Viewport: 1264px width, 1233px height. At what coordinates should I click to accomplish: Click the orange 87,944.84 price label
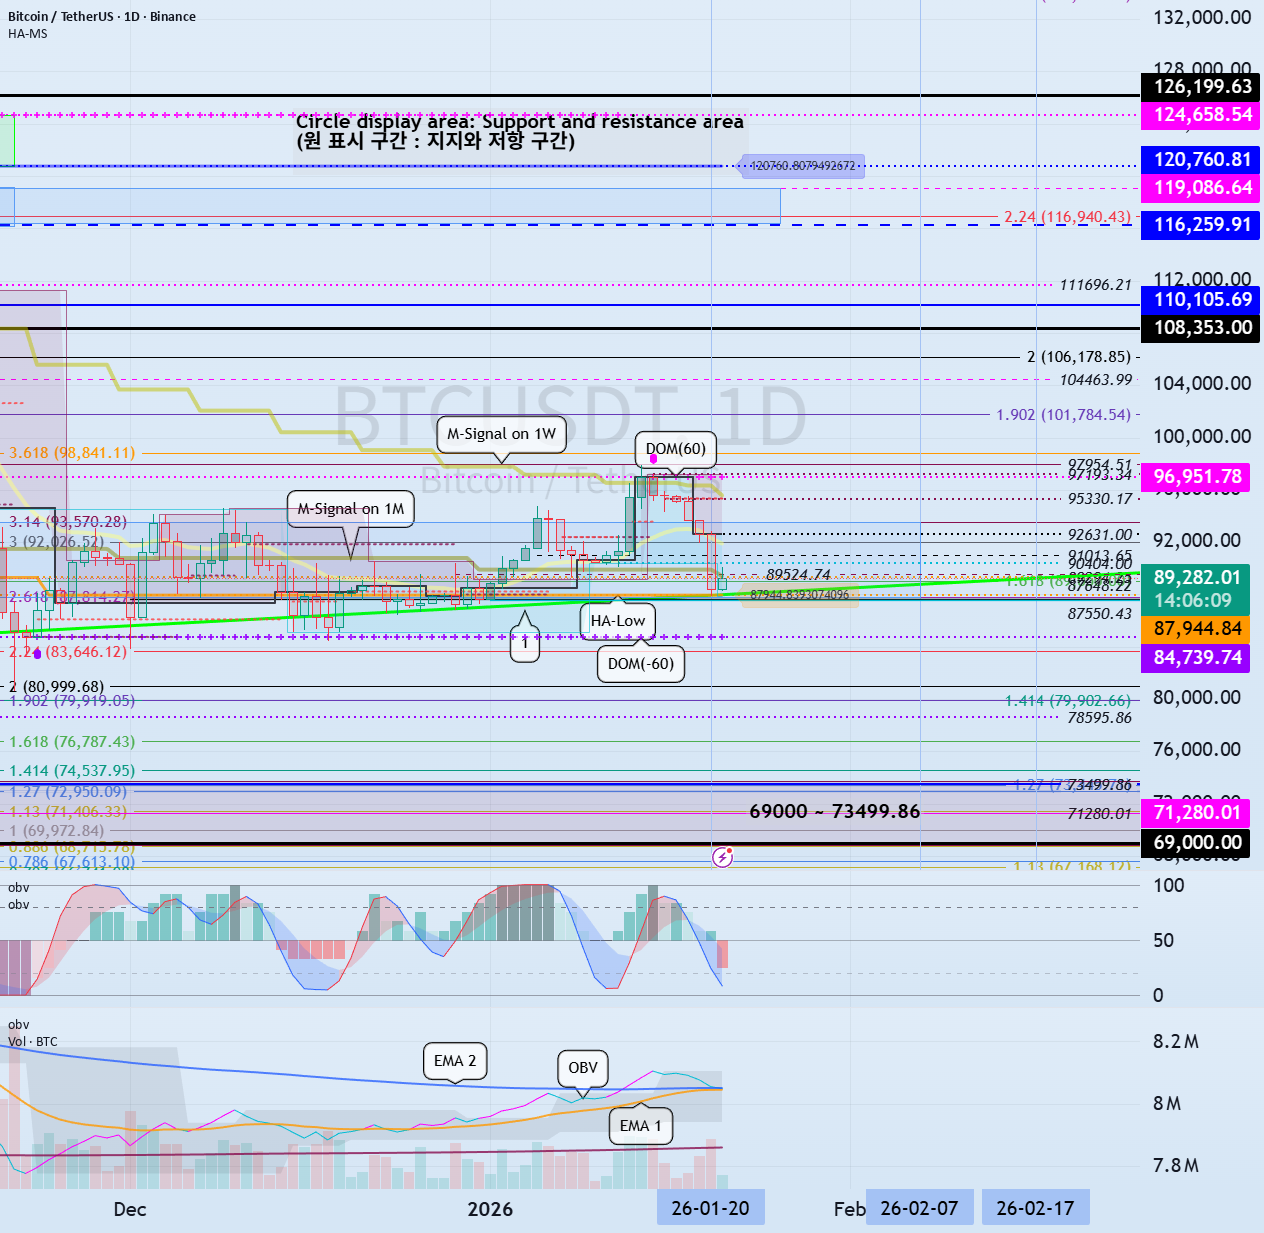(1196, 629)
